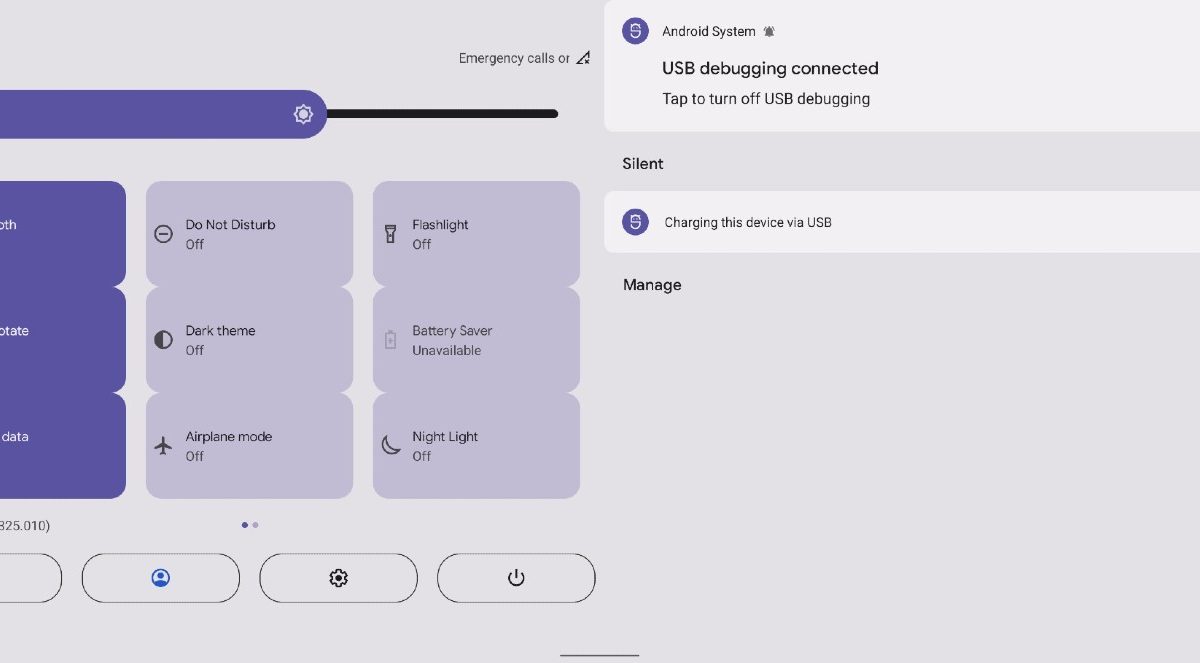Screen dimensions: 1200x663
Task: Click the Charging via USB notification icon
Action: coord(635,222)
